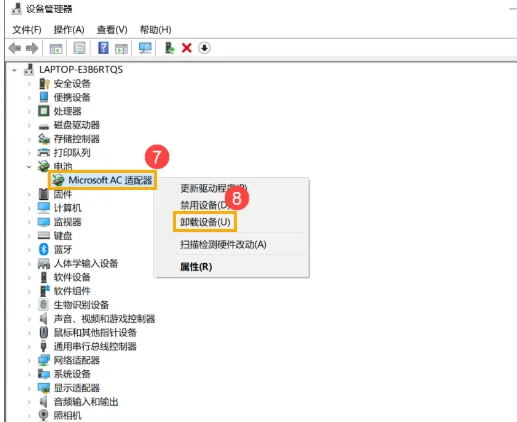Collapse the LAPTOP-E3B6RTQS root node
517x422 pixels.
[14, 70]
